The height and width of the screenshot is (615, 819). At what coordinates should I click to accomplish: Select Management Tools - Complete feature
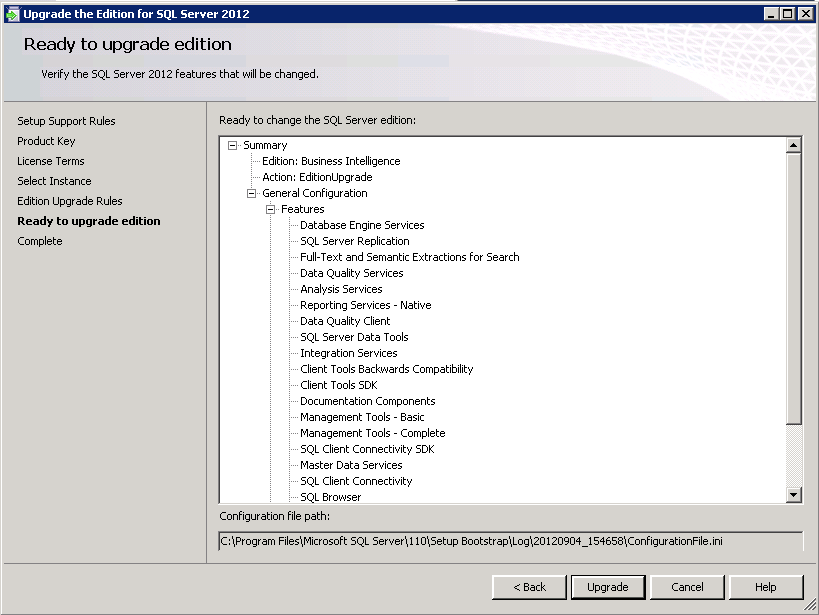(x=372, y=433)
